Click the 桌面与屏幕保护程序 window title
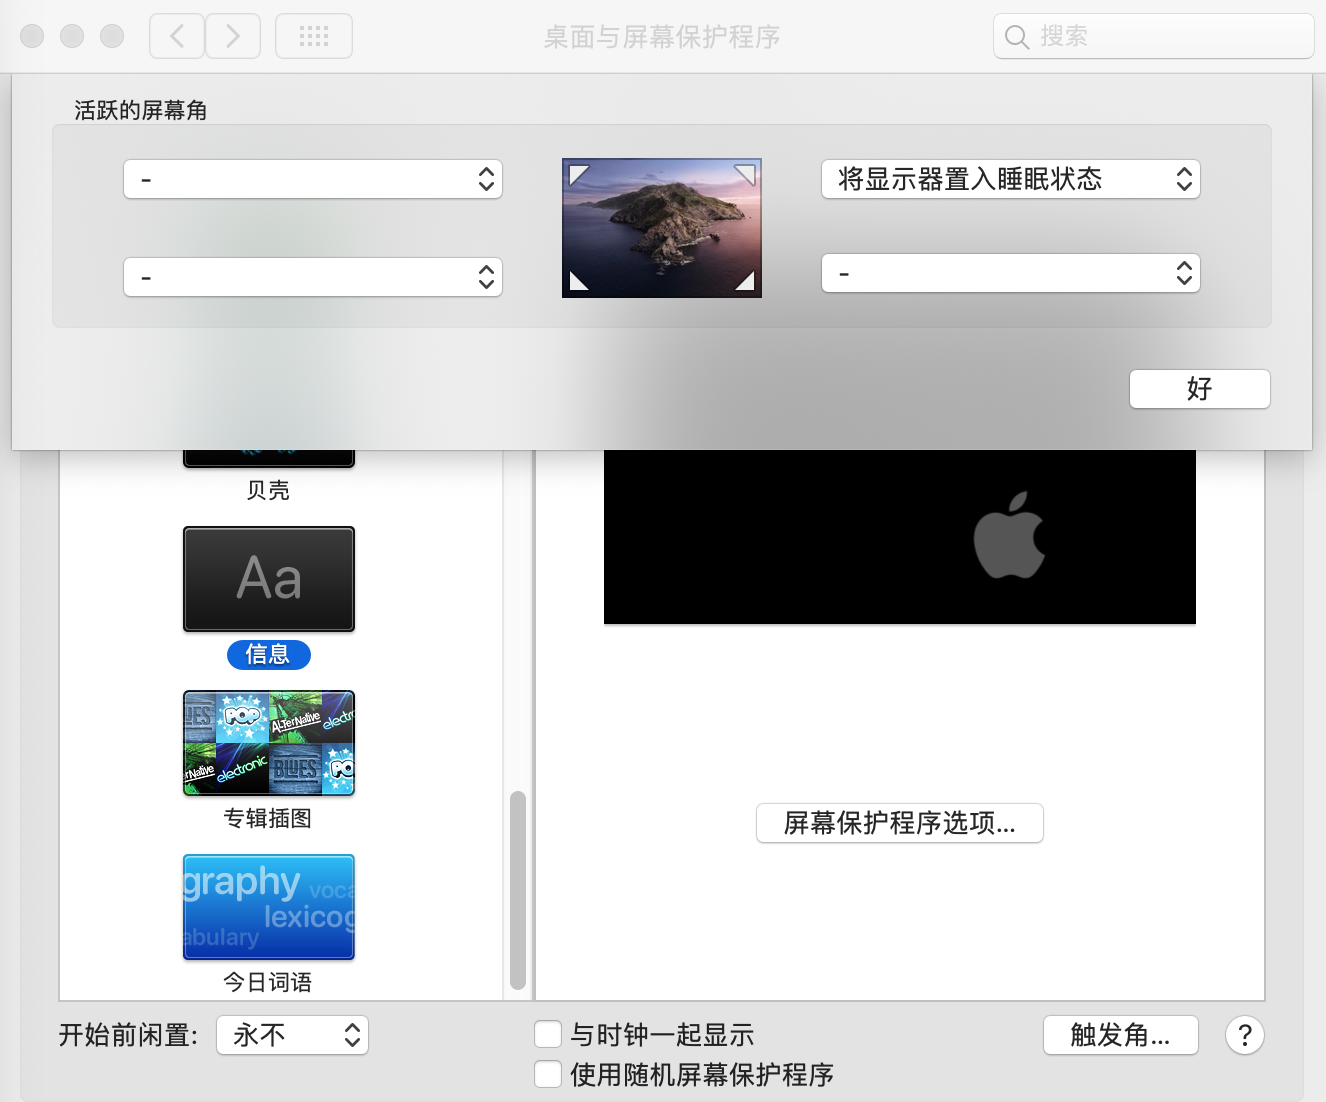1326x1102 pixels. [x=662, y=37]
